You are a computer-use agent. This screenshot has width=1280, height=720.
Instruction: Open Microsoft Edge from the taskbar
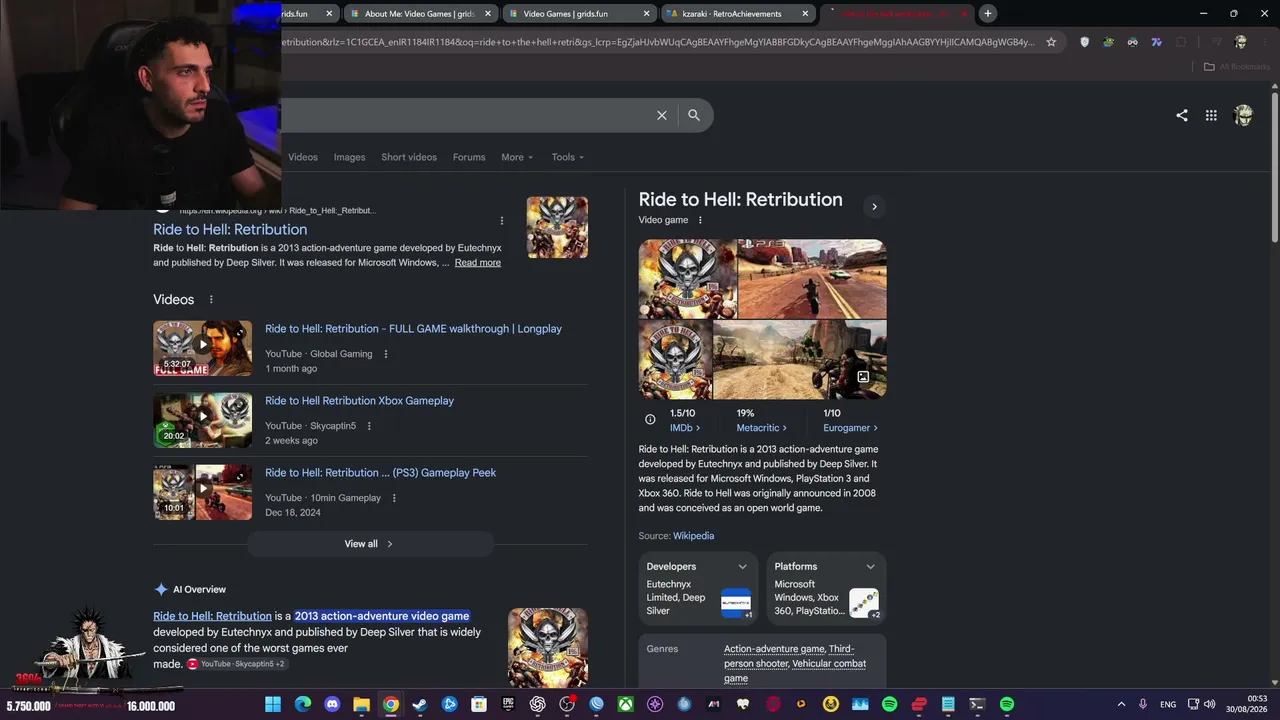[302, 704]
